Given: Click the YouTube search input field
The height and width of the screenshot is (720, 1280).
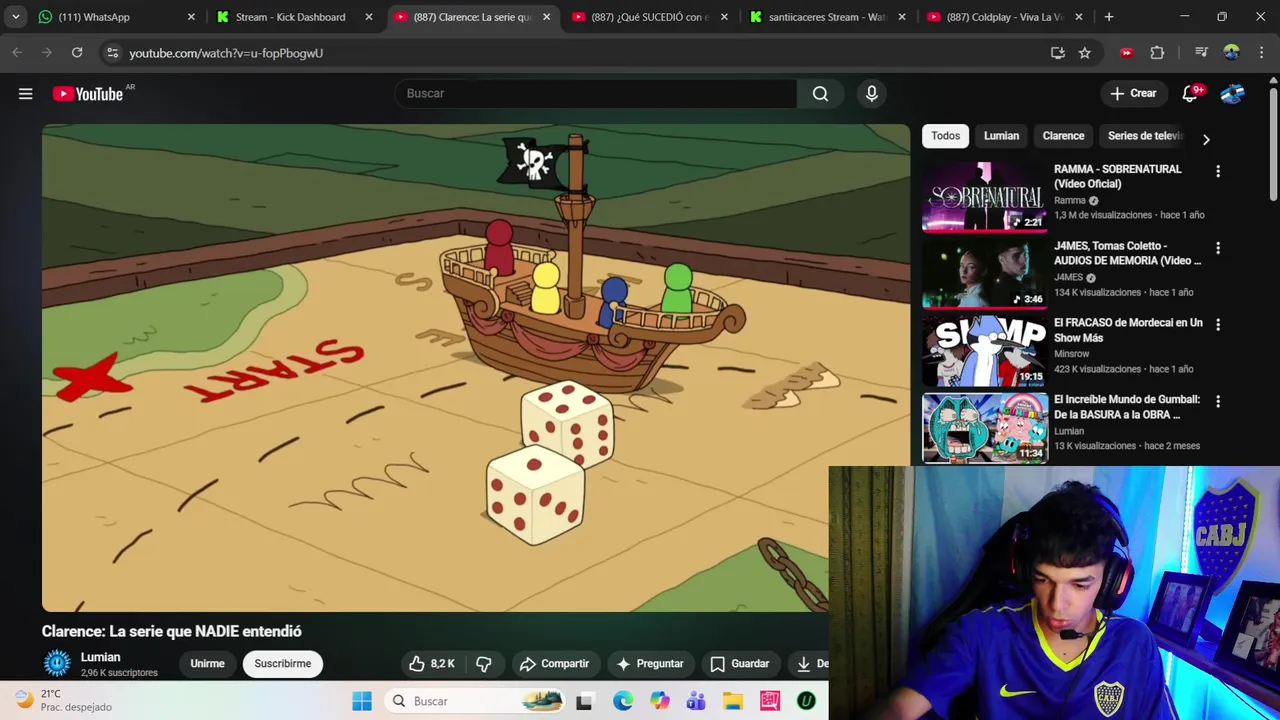Looking at the screenshot, I should click(x=596, y=93).
